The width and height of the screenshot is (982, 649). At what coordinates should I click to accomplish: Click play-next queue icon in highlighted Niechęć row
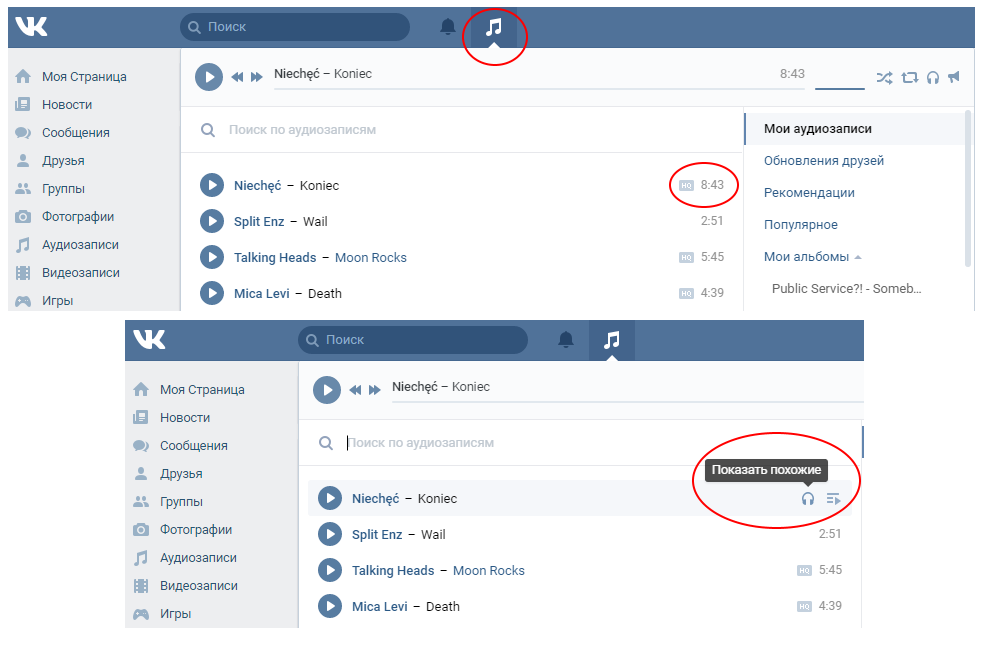point(833,499)
